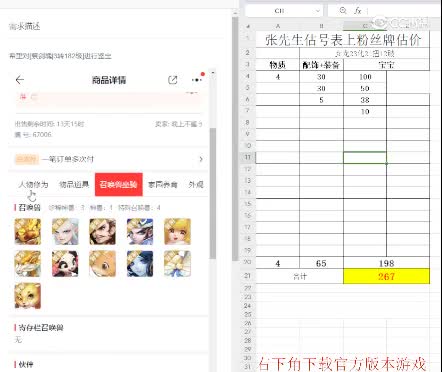Screen dimensions: 442x372
Task: Select the cell containing 38
Action: coord(365,100)
